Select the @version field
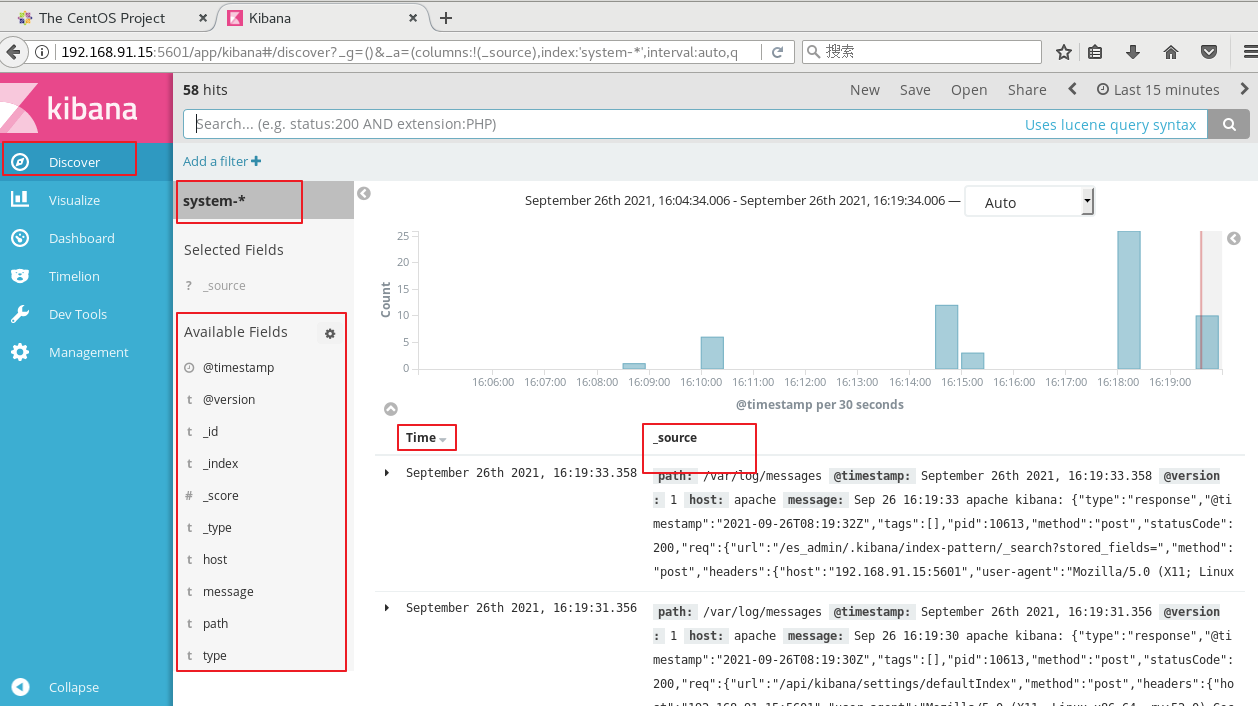Viewport: 1258px width, 706px height. coord(229,400)
